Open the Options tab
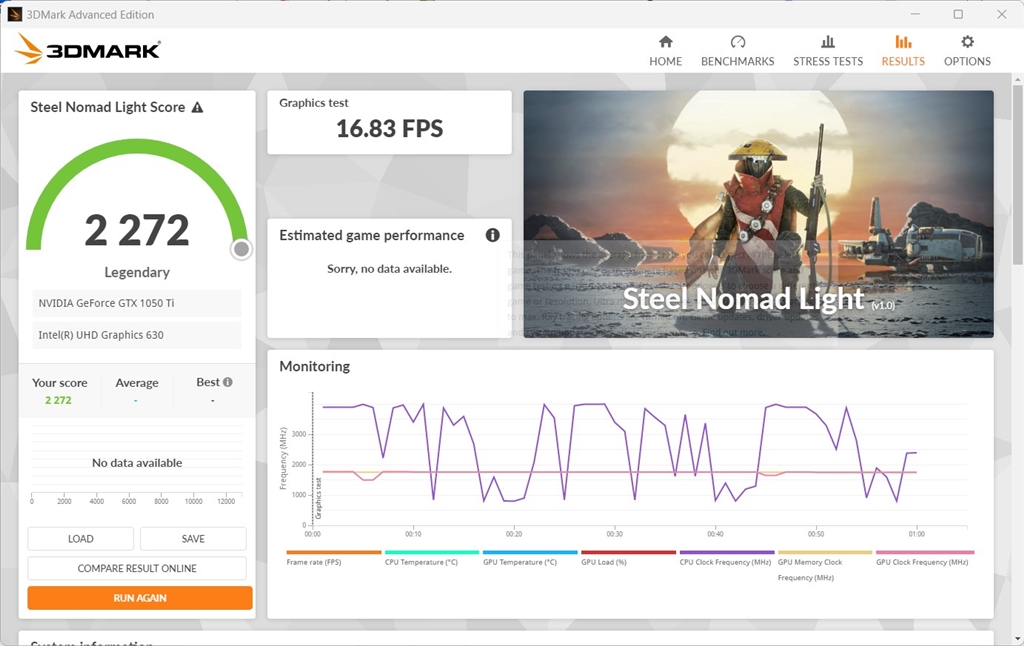This screenshot has height=646, width=1024. pyautogui.click(x=967, y=51)
